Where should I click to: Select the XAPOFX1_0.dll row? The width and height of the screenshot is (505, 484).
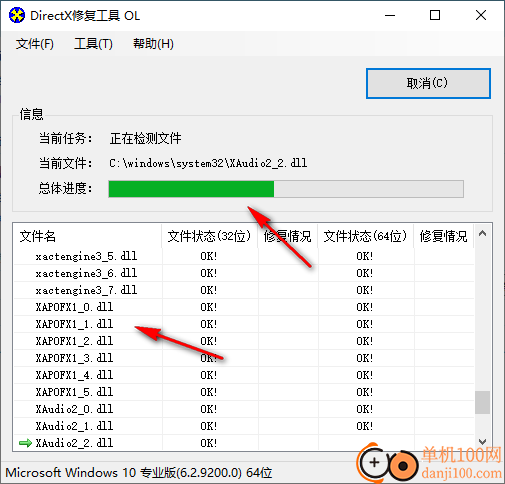pyautogui.click(x=244, y=307)
